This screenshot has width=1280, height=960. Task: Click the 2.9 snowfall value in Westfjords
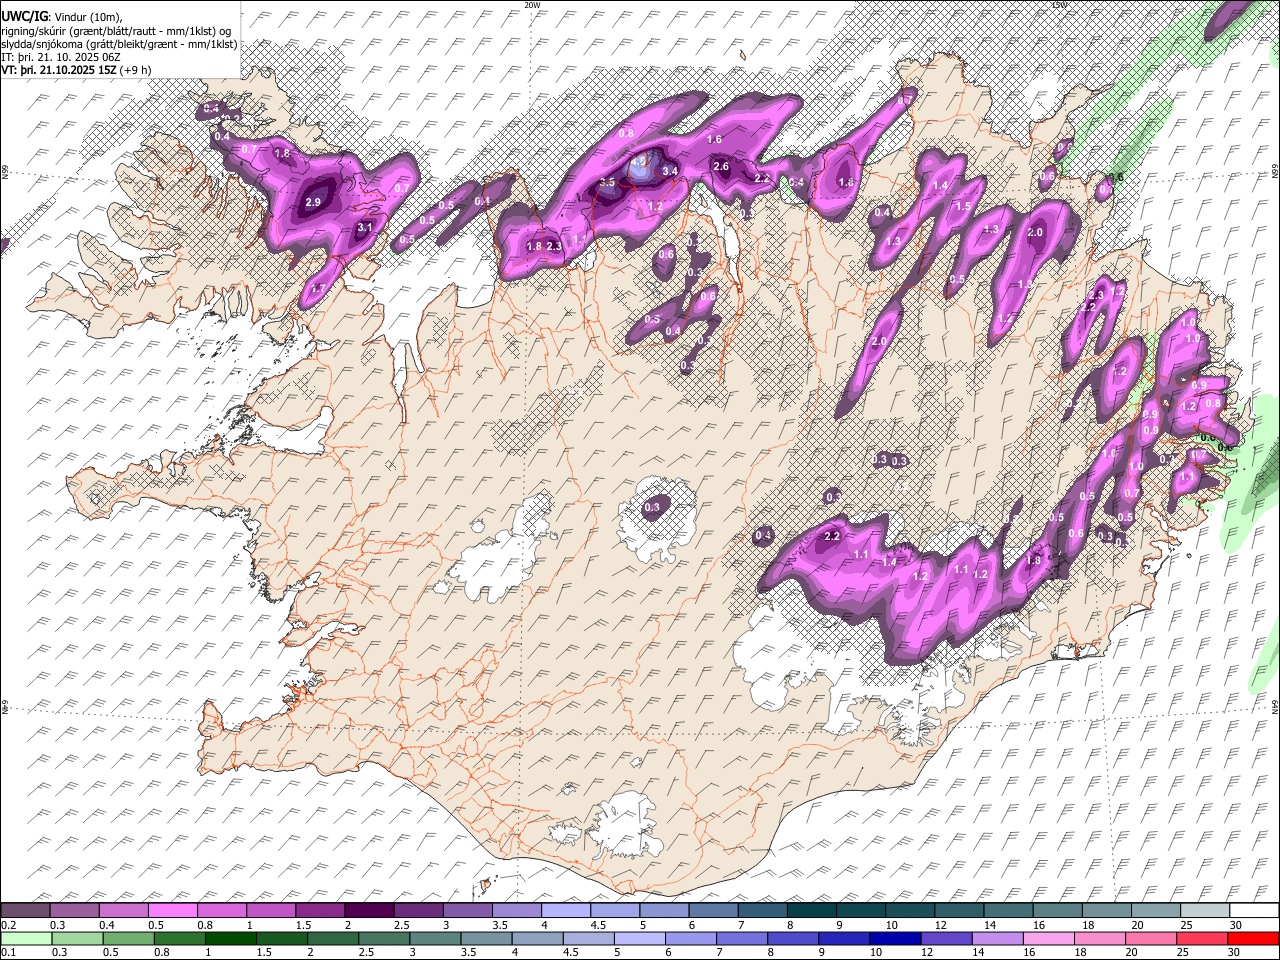click(x=312, y=202)
